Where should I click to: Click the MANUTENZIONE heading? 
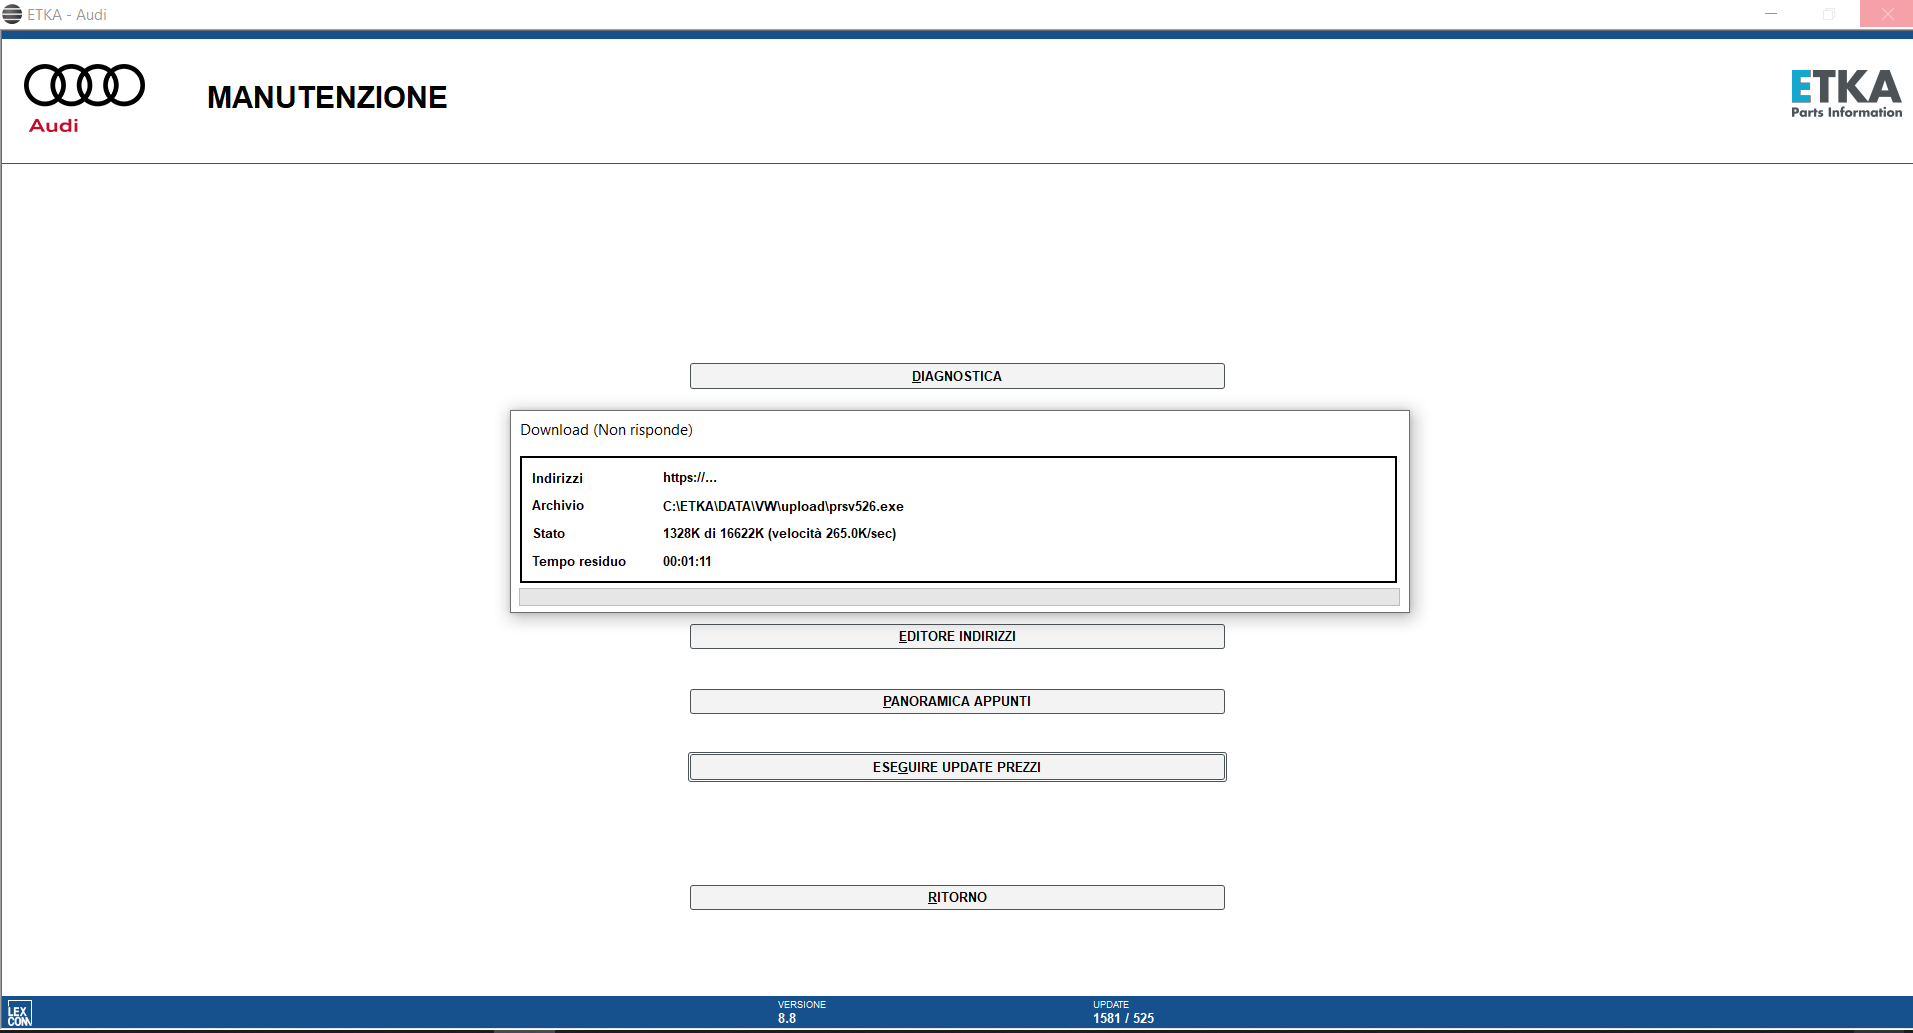[x=327, y=97]
